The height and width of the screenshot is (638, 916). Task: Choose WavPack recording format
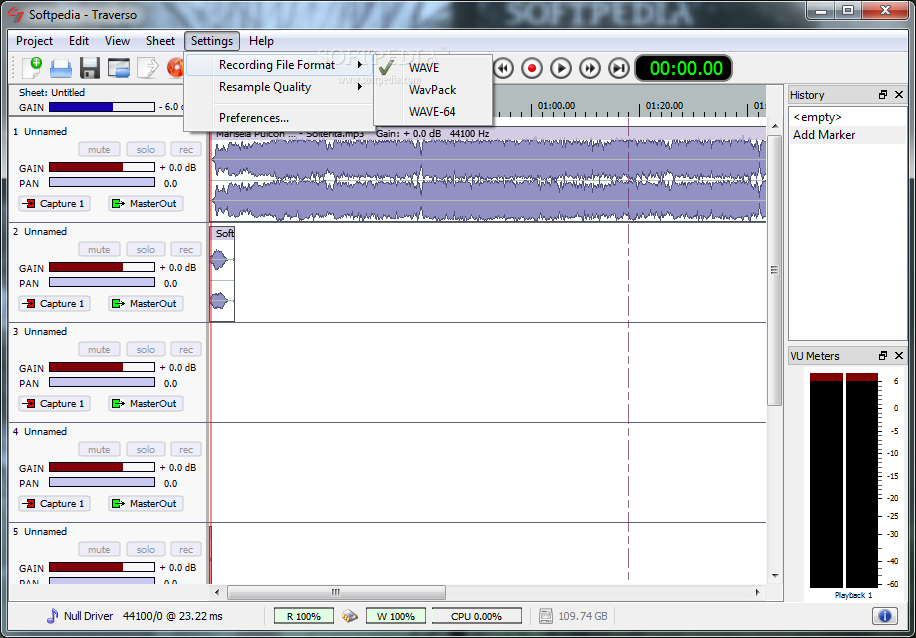(432, 90)
